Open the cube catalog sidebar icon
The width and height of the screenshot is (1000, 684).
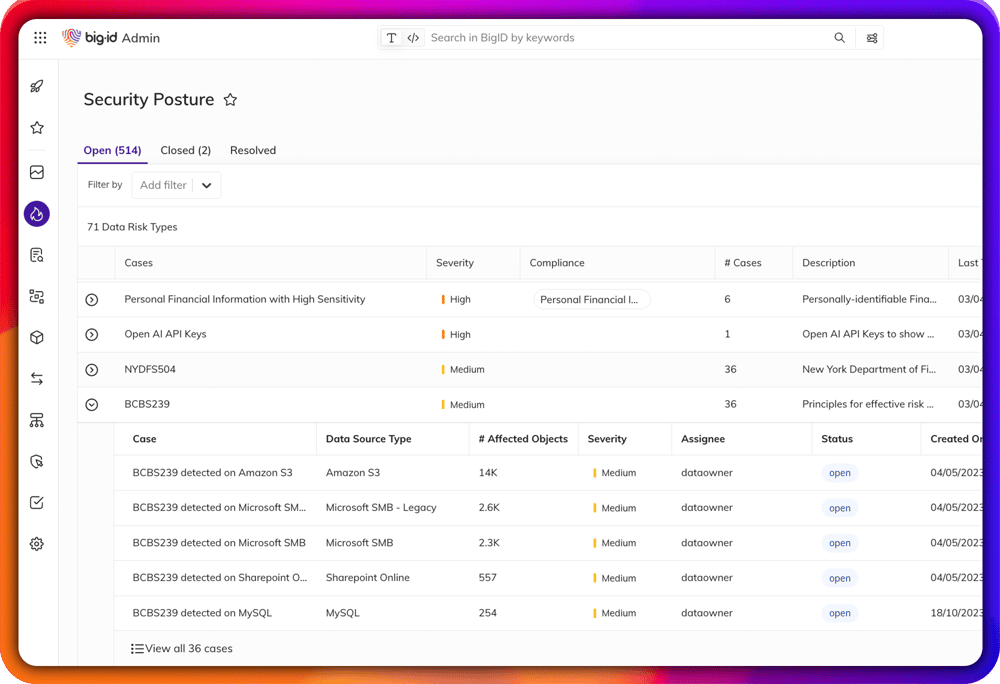pyautogui.click(x=37, y=337)
